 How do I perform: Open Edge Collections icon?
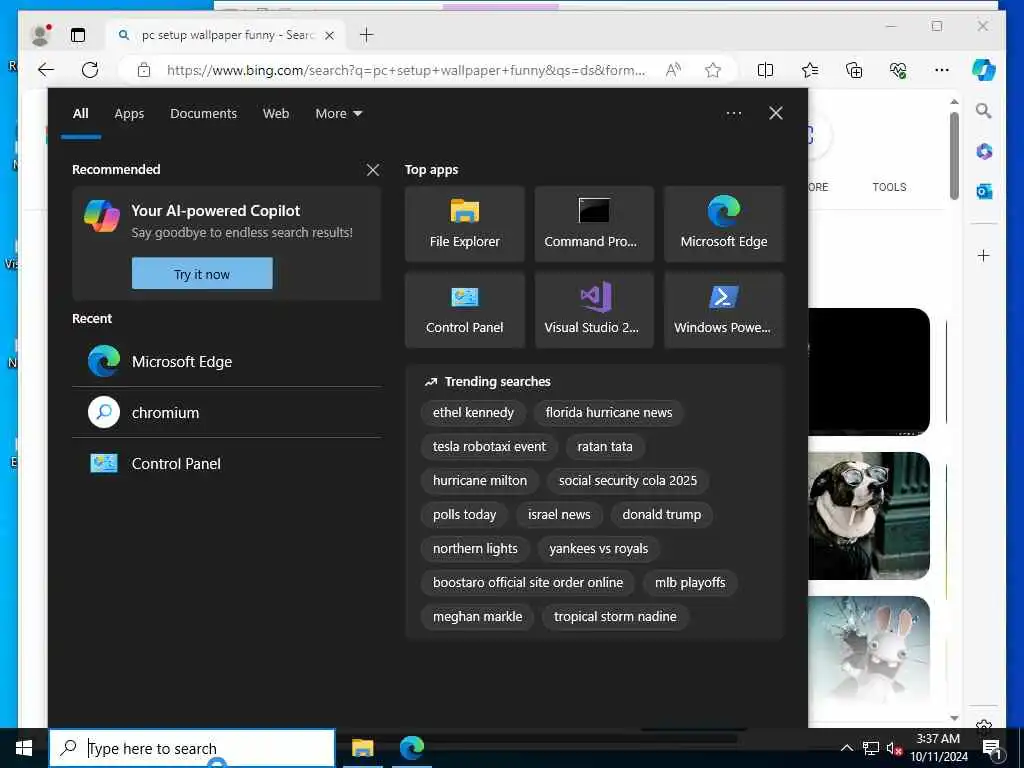(x=854, y=70)
